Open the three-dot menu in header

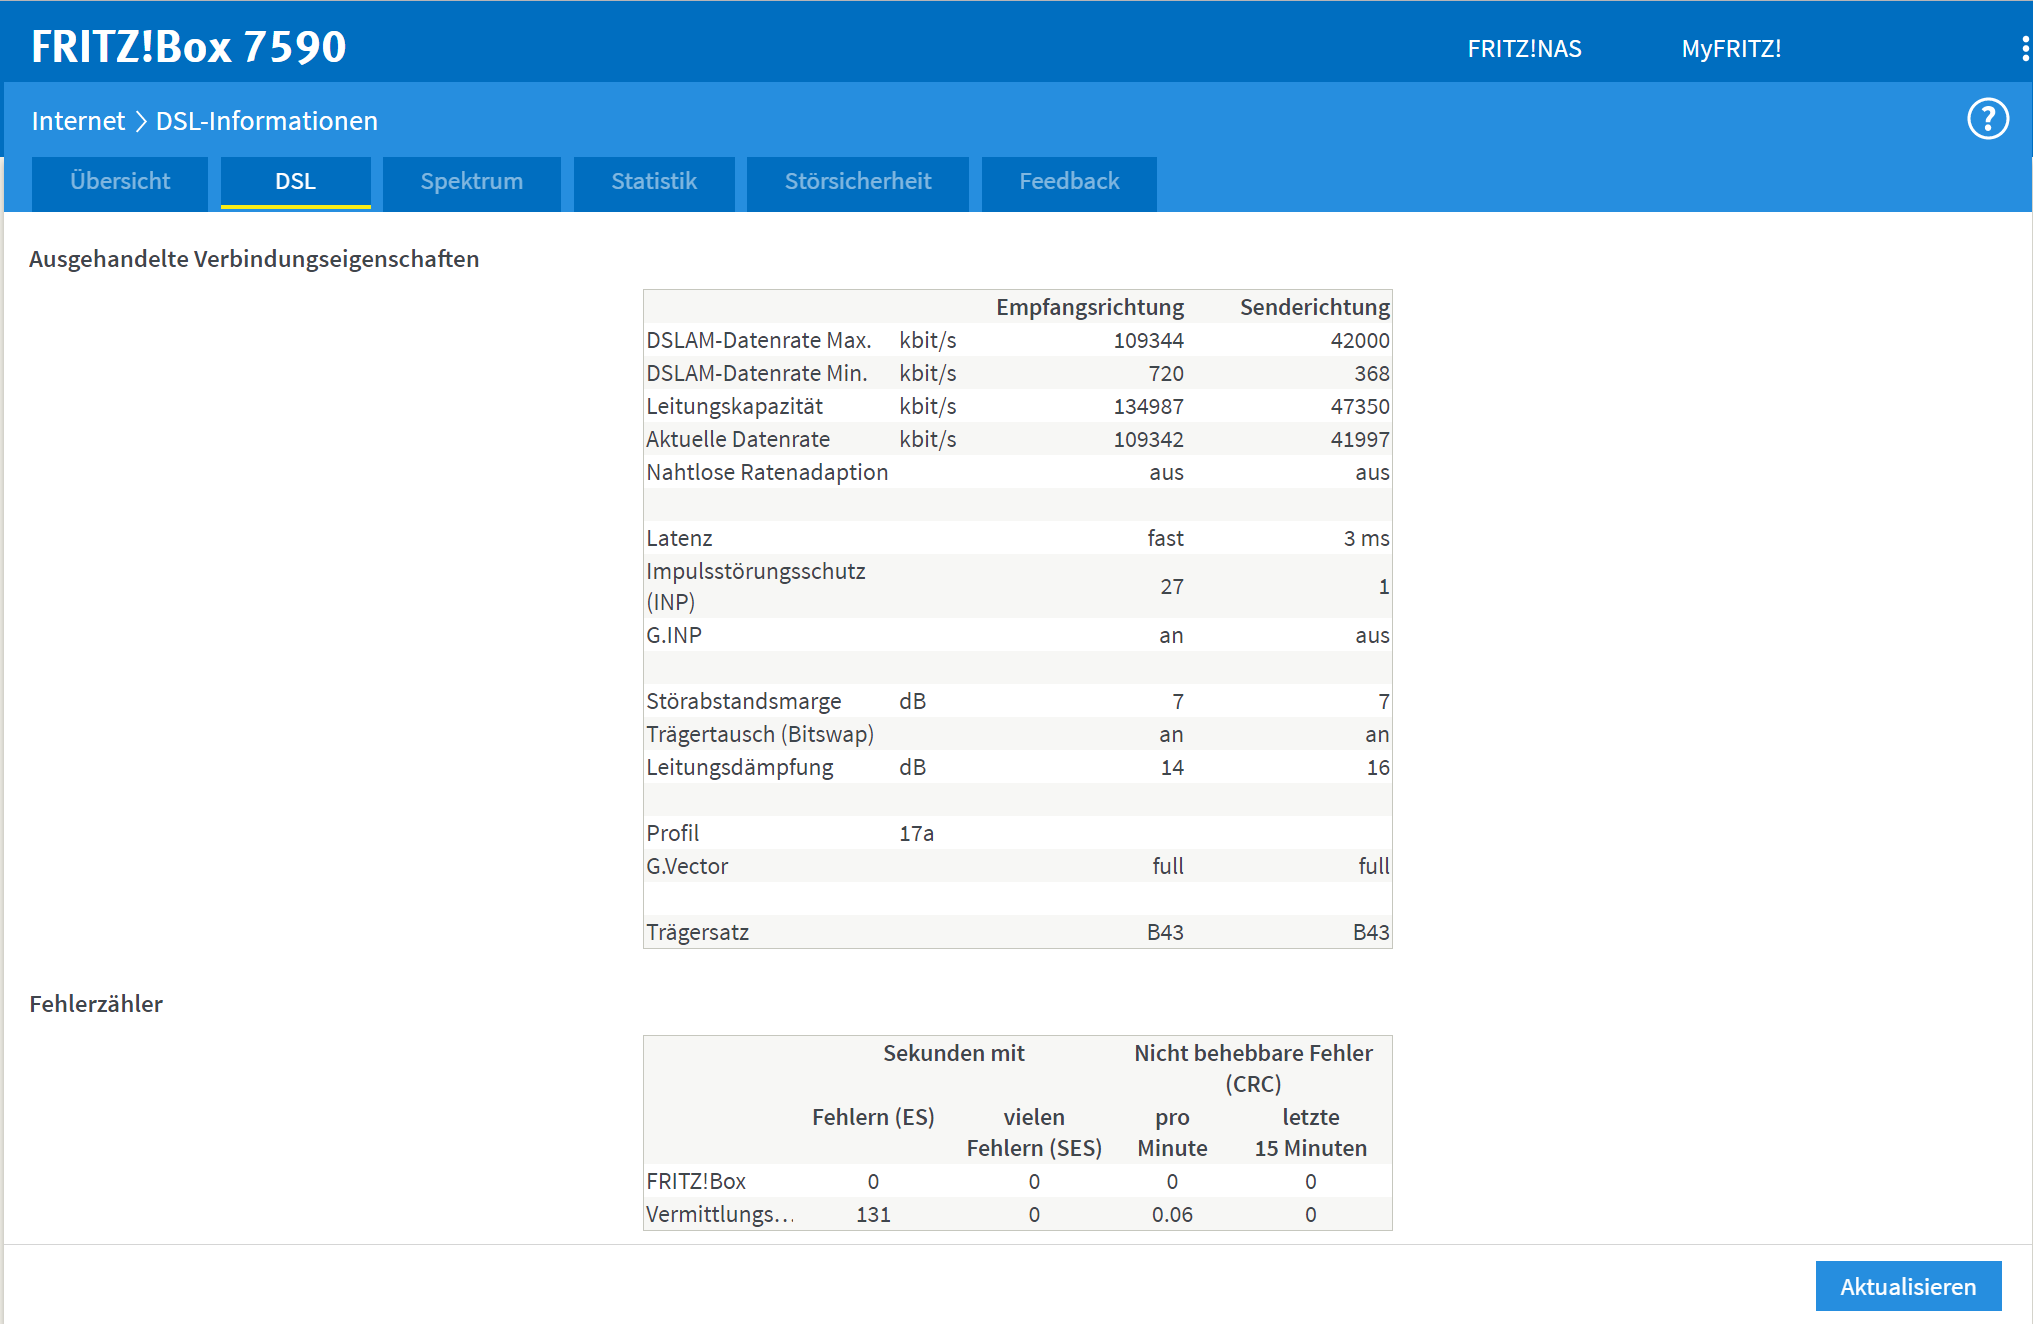[x=2024, y=49]
